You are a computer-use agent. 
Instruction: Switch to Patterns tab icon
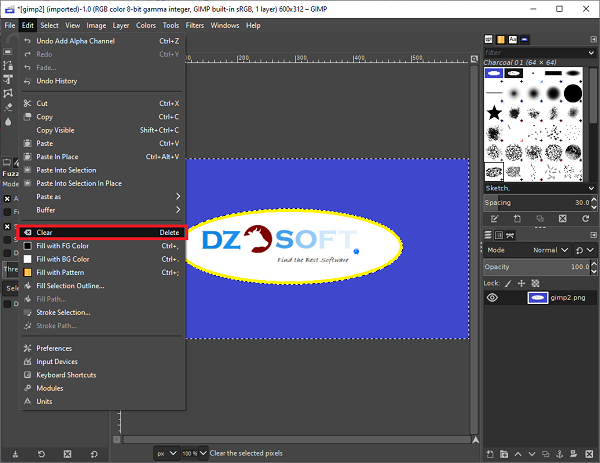click(x=501, y=39)
